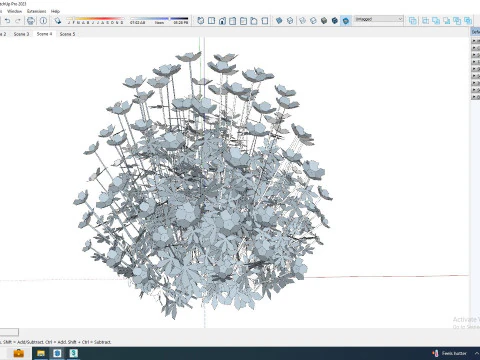Open Model Info from the toolbar

click(x=43, y=21)
